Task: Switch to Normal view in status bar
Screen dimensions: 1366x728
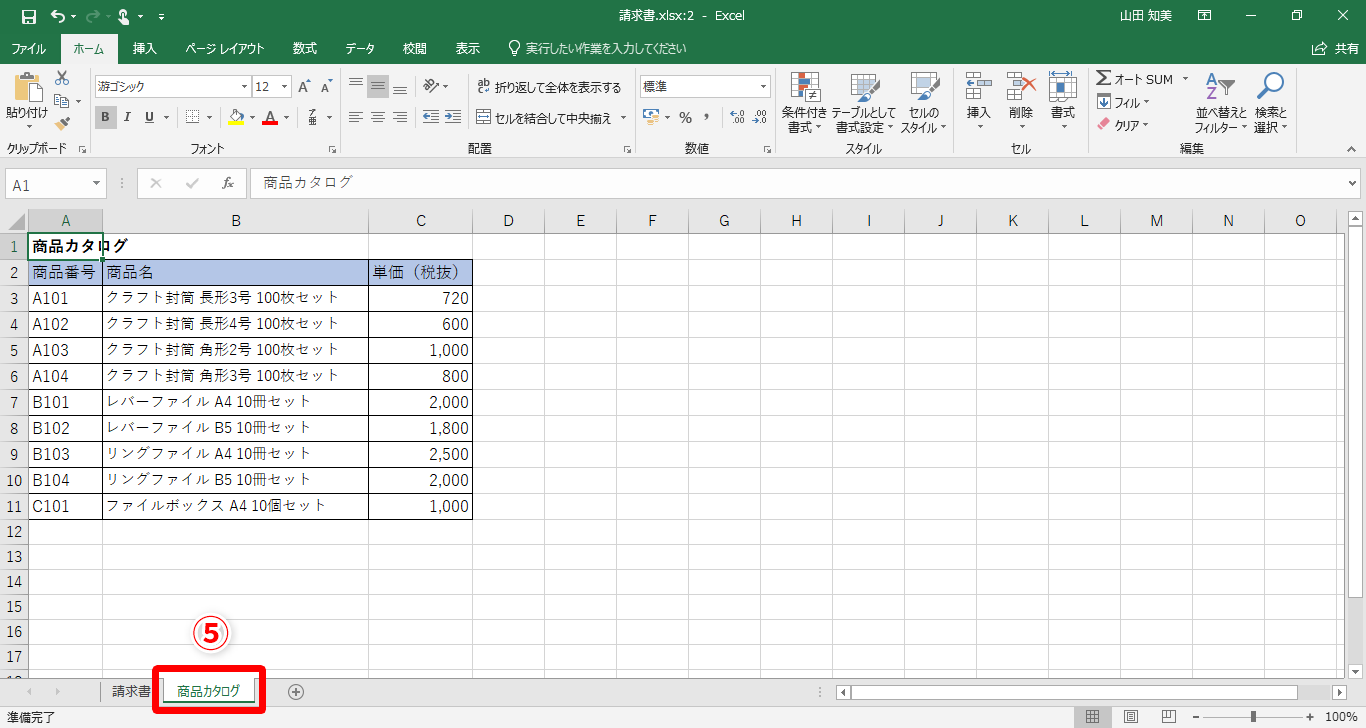Action: 1093,717
